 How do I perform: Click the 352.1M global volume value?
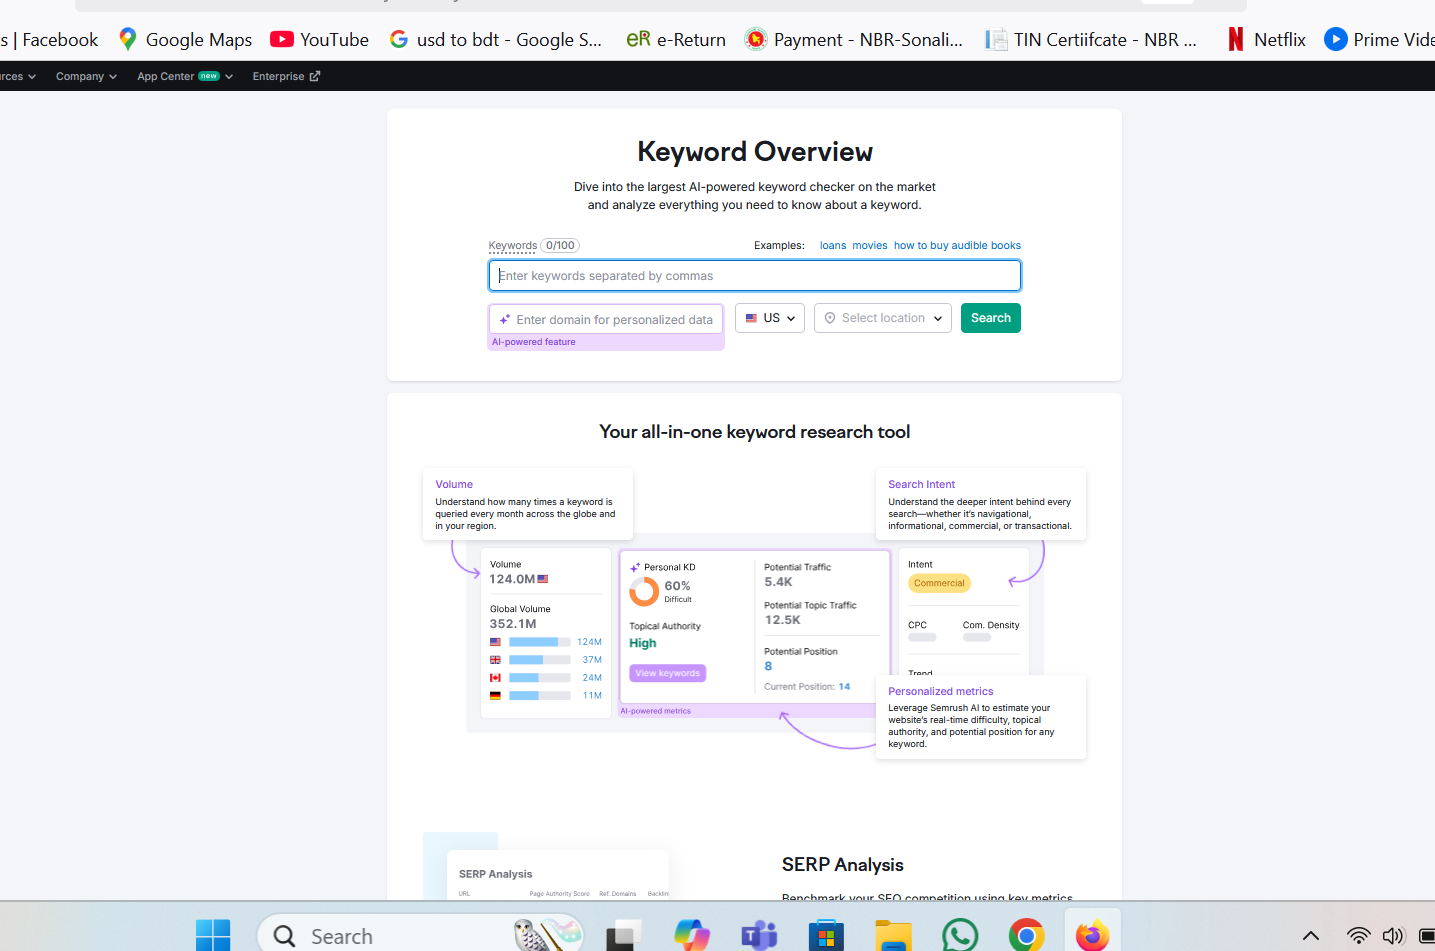(513, 624)
